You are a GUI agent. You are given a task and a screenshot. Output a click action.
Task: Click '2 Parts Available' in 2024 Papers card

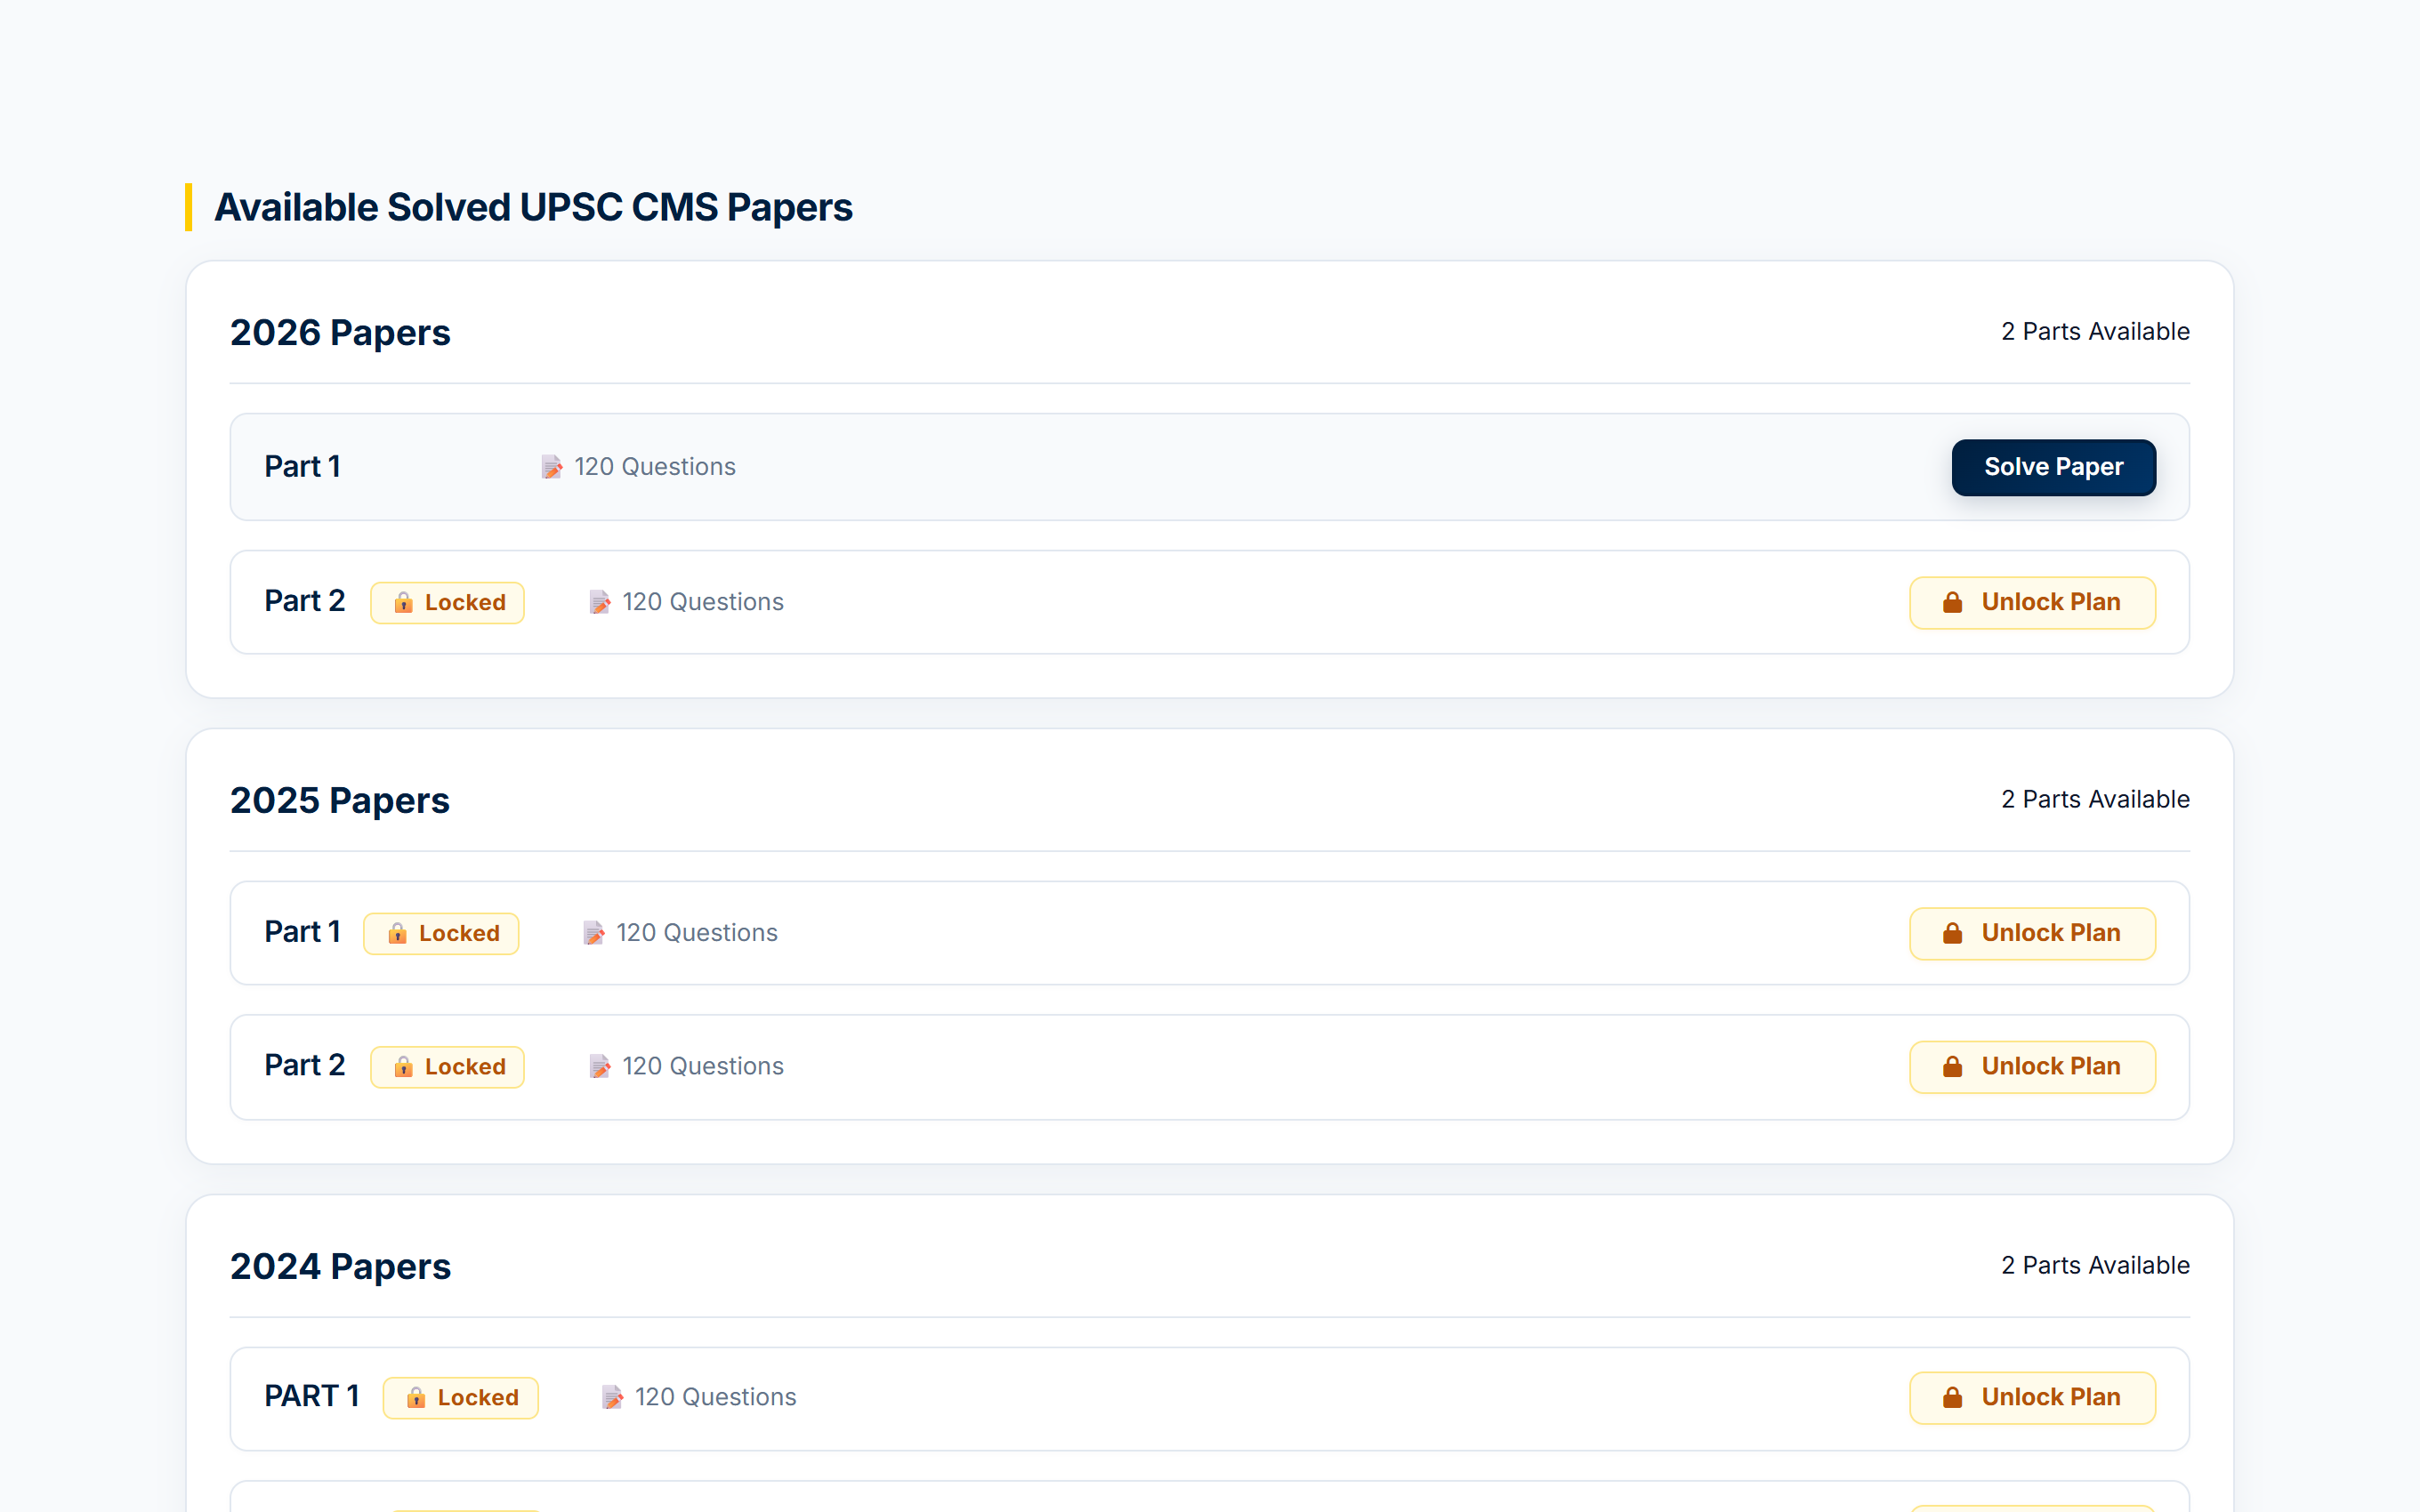pyautogui.click(x=2095, y=1266)
